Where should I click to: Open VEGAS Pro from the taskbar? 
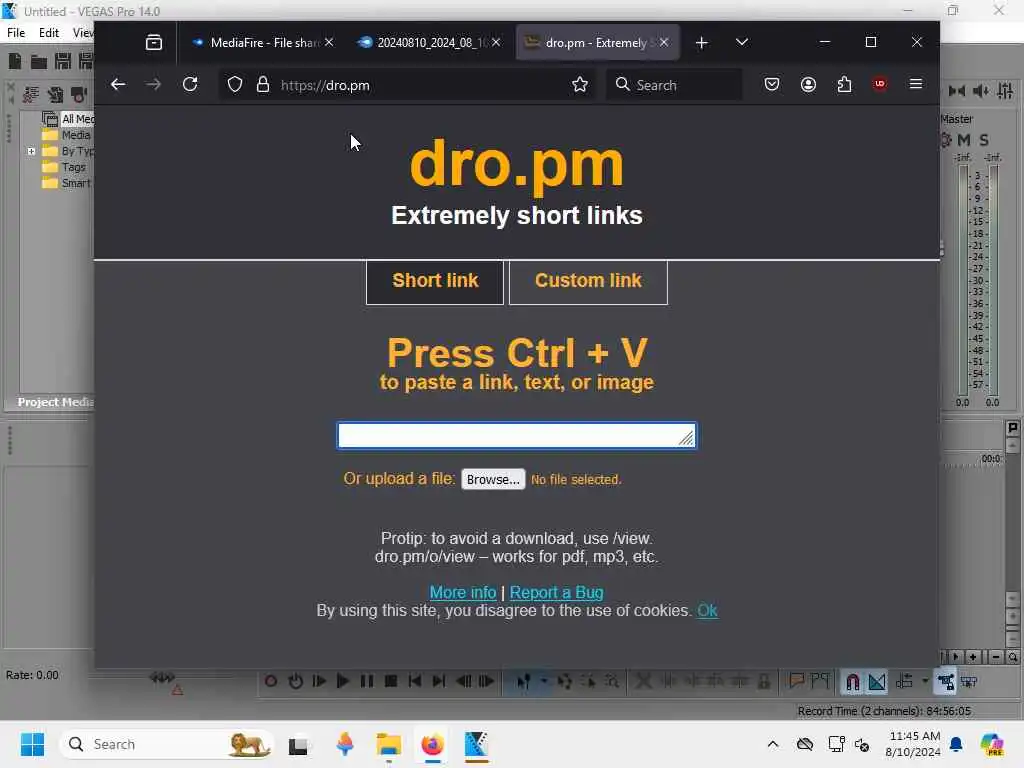tap(476, 744)
